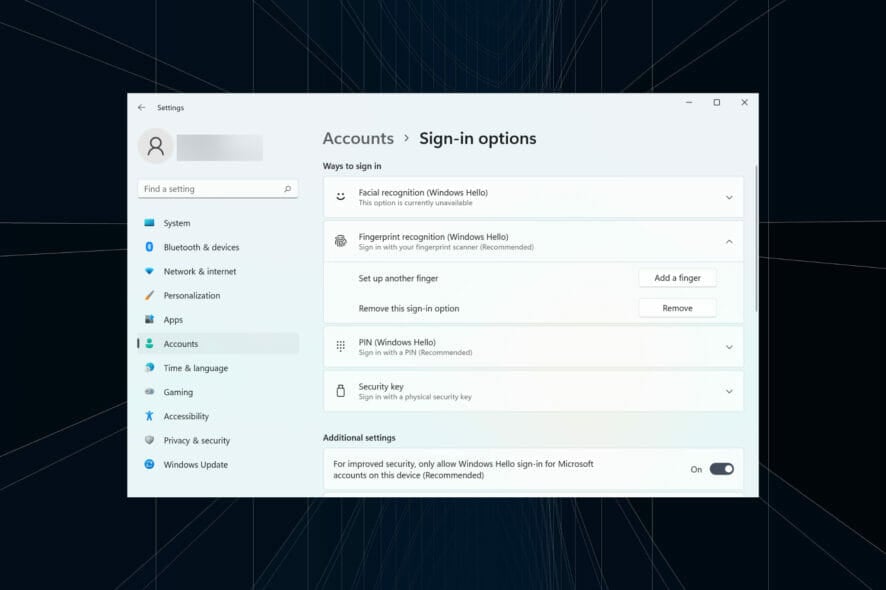Click the user profile avatar icon

(x=155, y=146)
